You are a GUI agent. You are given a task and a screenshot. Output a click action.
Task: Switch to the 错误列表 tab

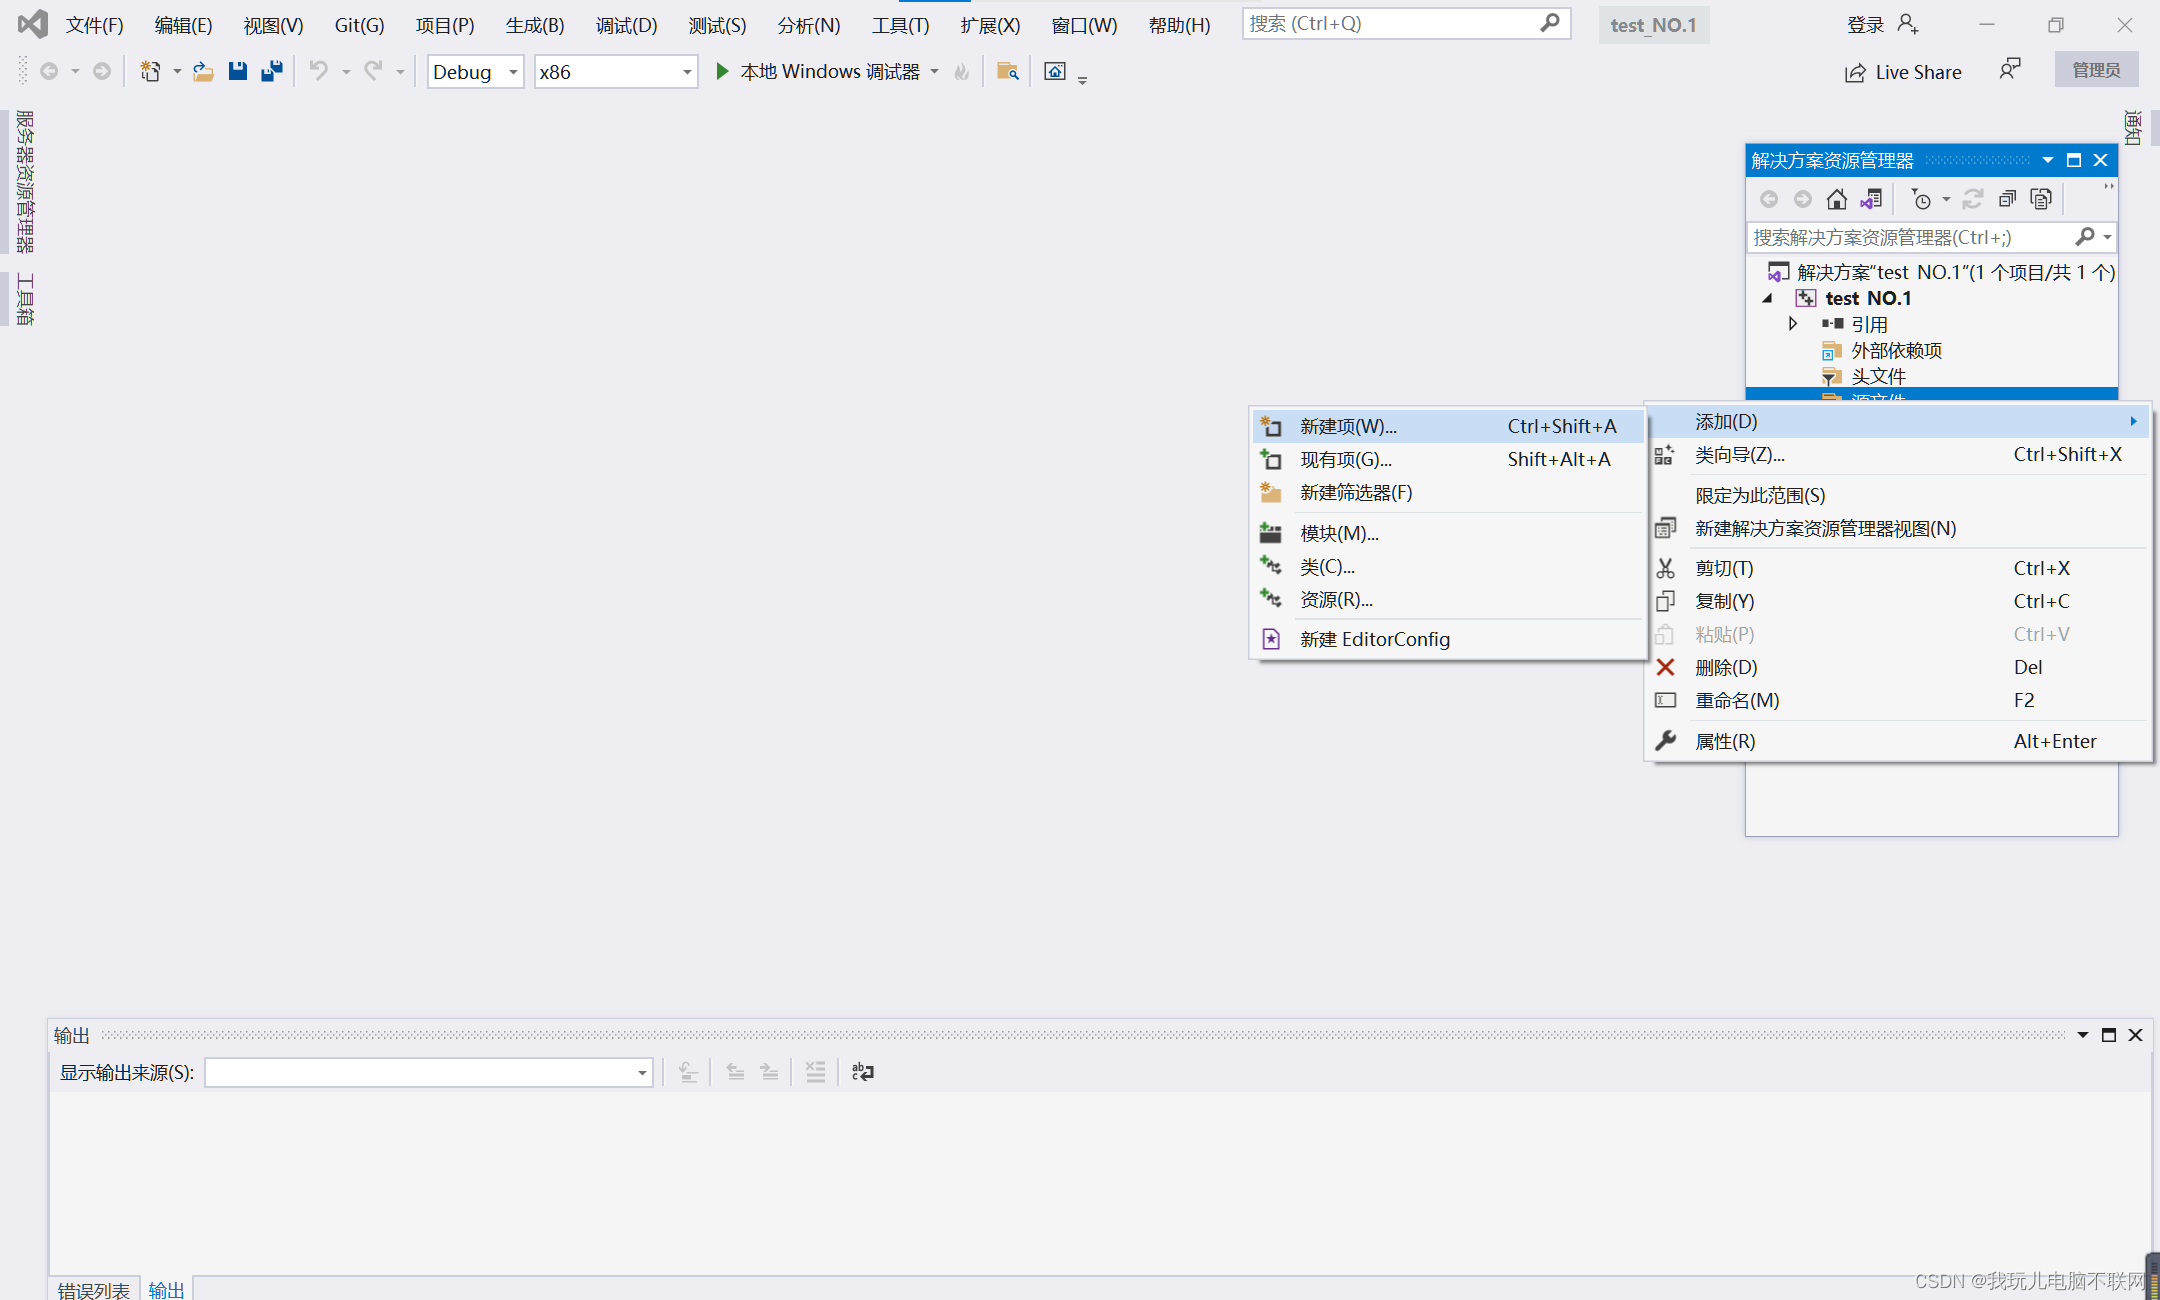(x=93, y=1289)
